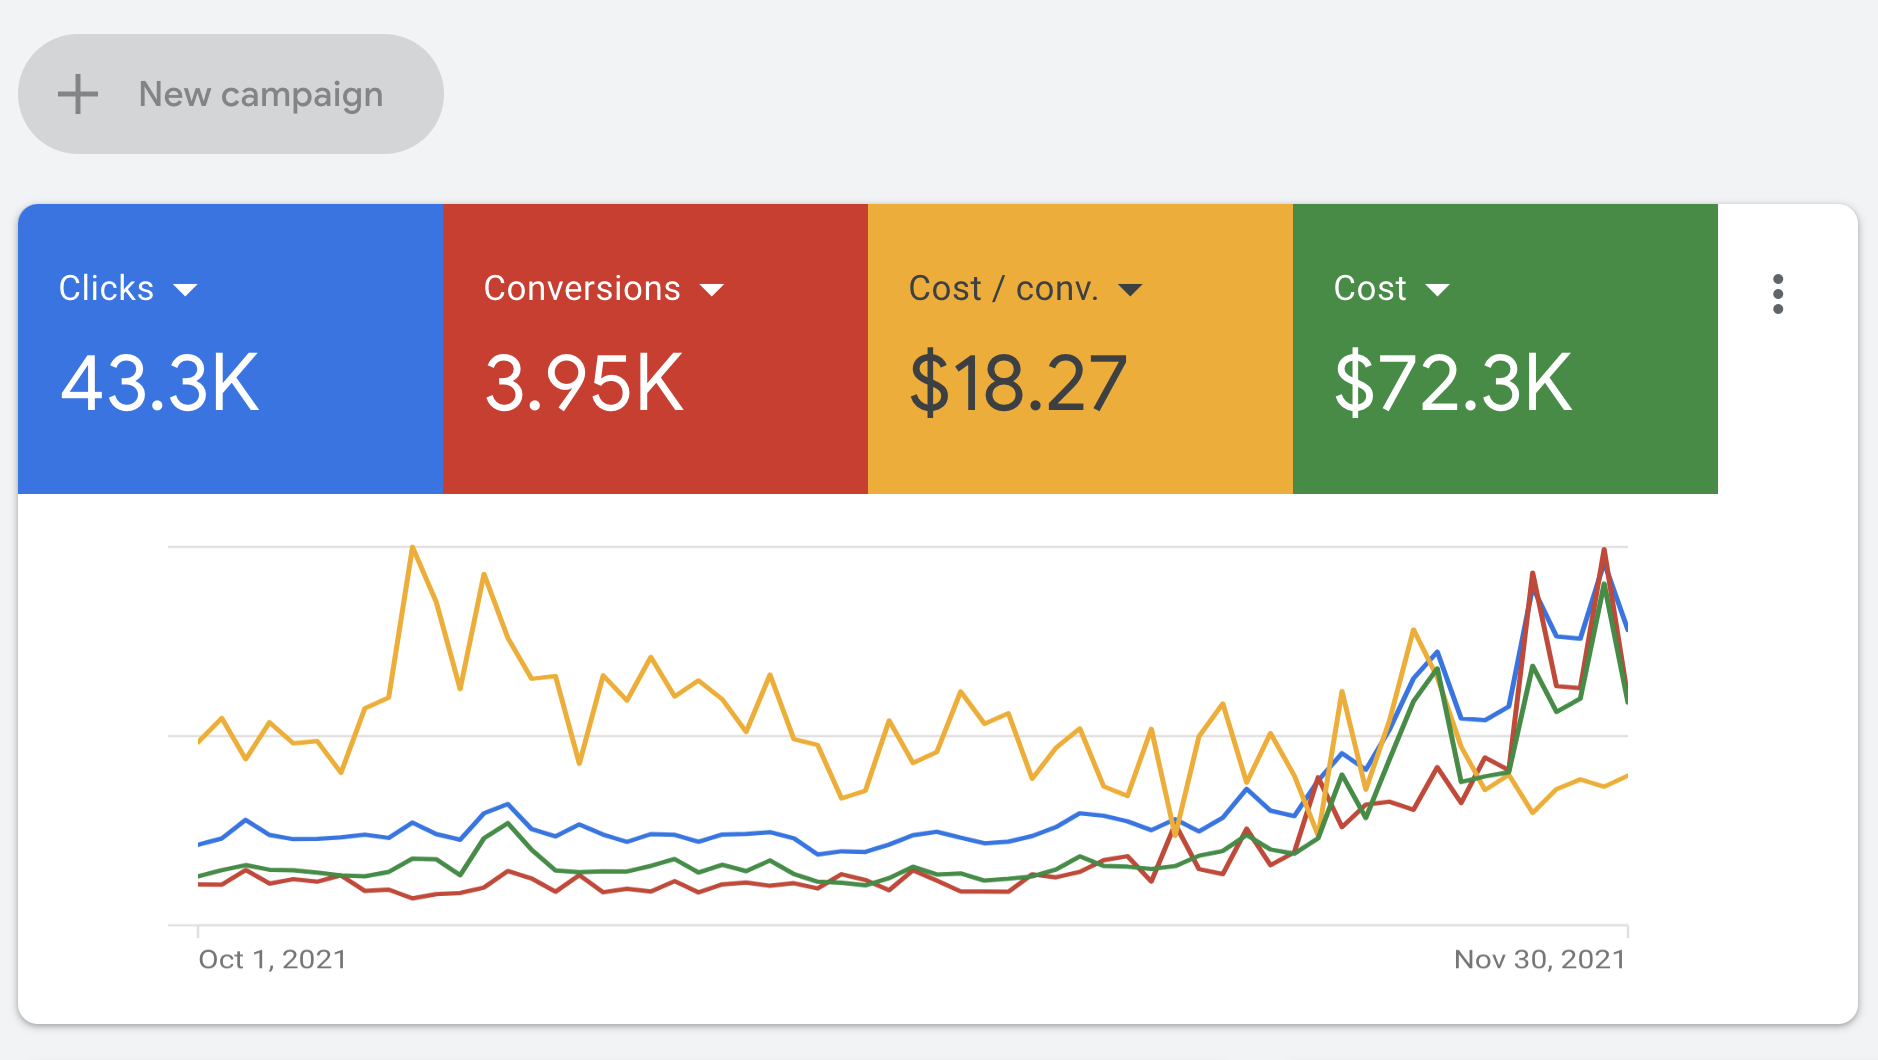Expand the Cost / conv. dropdown arrow

[1130, 290]
